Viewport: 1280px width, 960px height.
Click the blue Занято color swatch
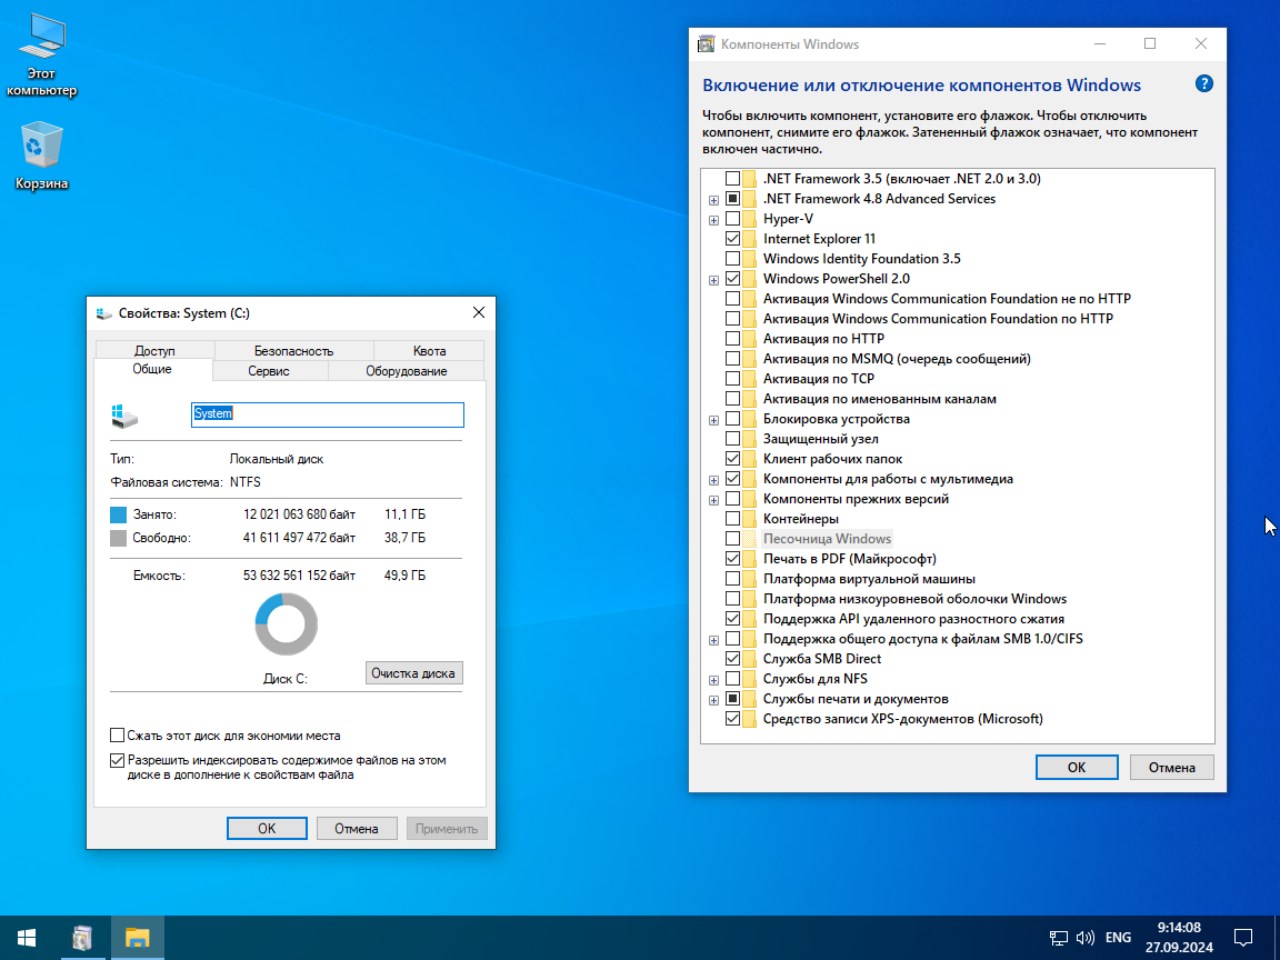tap(118, 515)
